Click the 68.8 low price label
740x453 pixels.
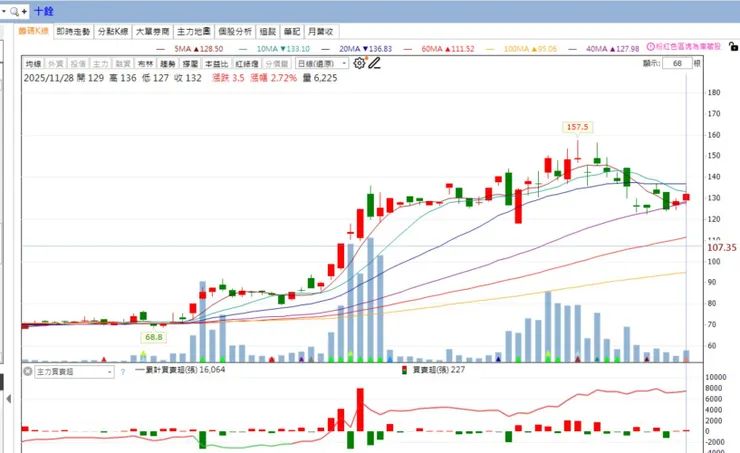(154, 337)
